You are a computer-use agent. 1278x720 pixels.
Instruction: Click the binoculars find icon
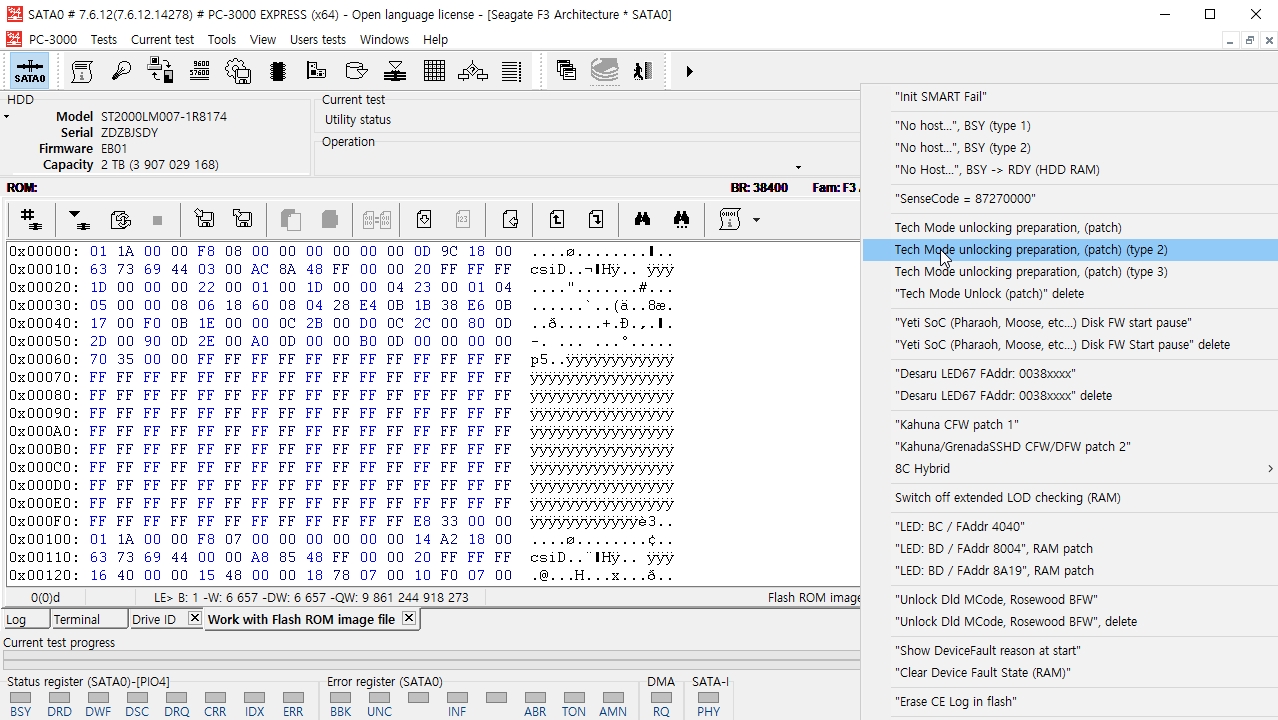[642, 220]
